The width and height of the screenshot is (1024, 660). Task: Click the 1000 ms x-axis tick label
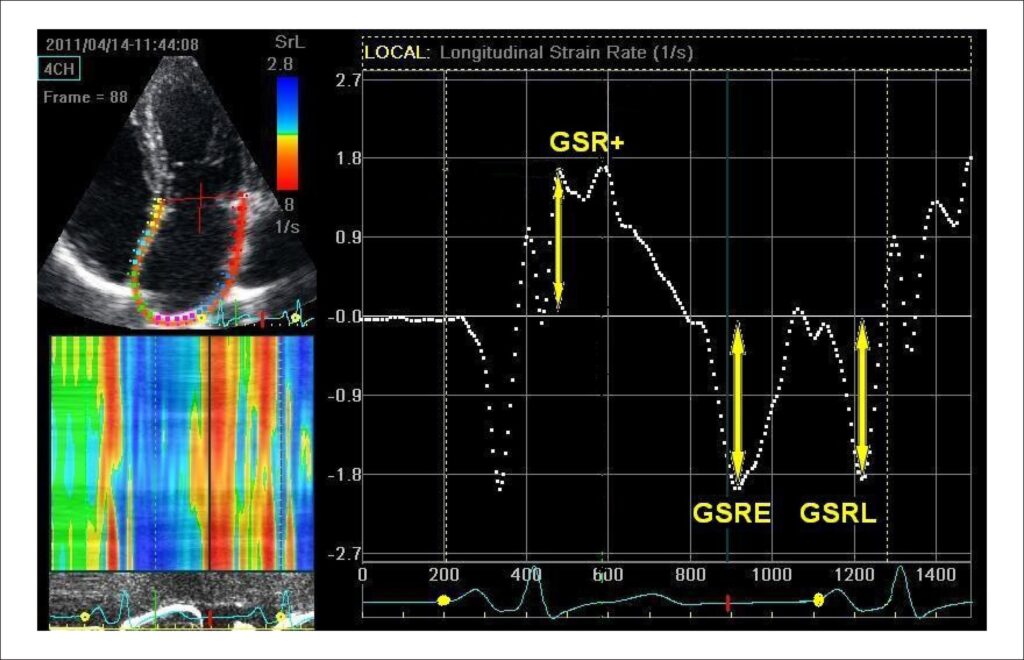[x=772, y=574]
